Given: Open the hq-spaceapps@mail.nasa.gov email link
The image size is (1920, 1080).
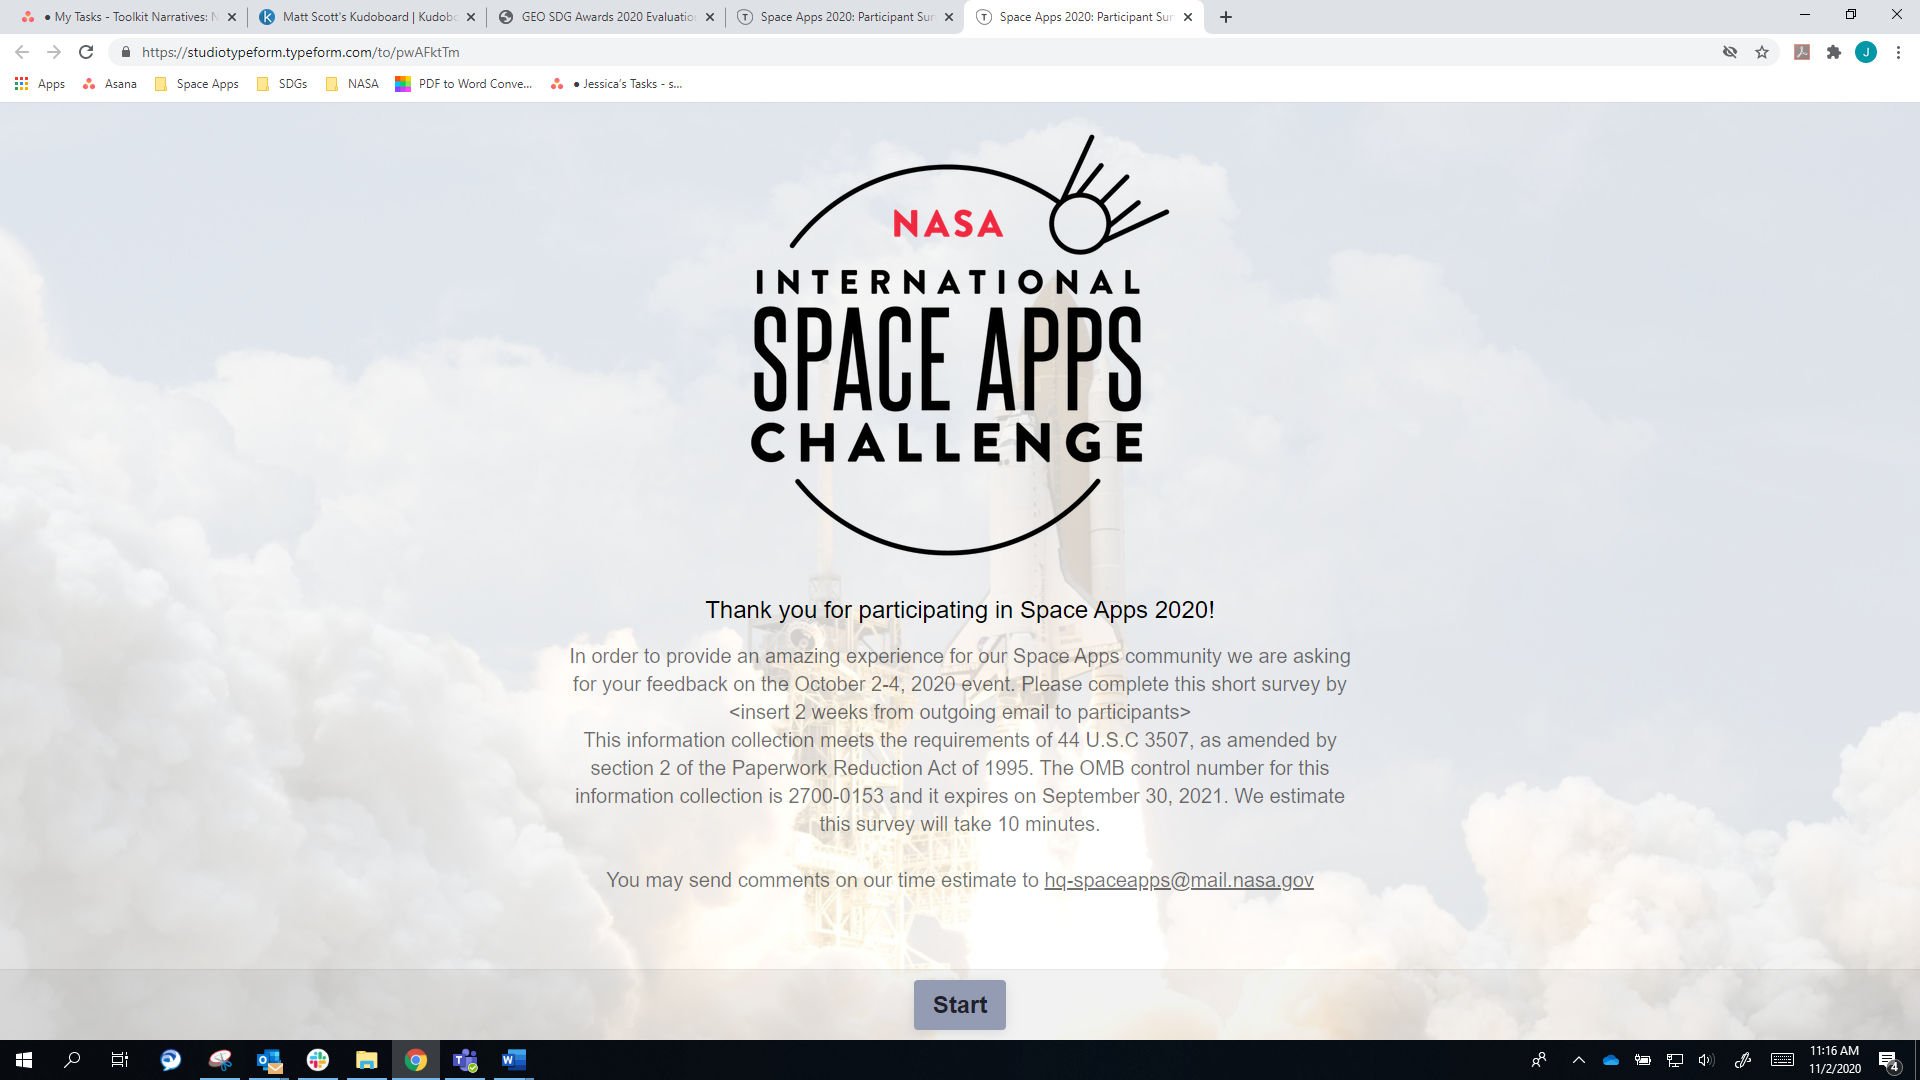Looking at the screenshot, I should tap(1178, 880).
